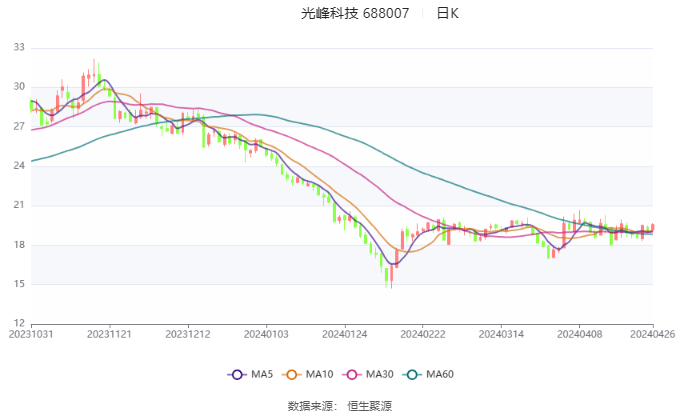Click the chart title 光峰科技 688007
Screen dimensions: 680x413
[355, 13]
